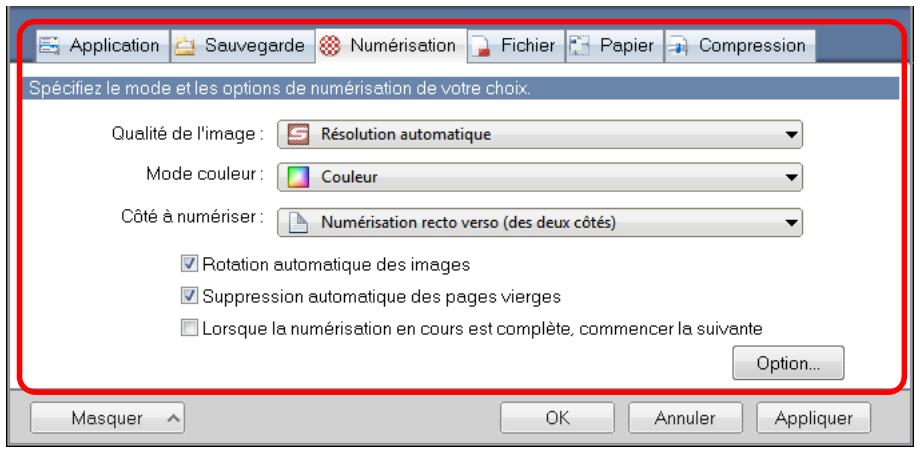Click the page icon beside Numérisation recto verso
This screenshot has height=451, width=918.
click(298, 222)
